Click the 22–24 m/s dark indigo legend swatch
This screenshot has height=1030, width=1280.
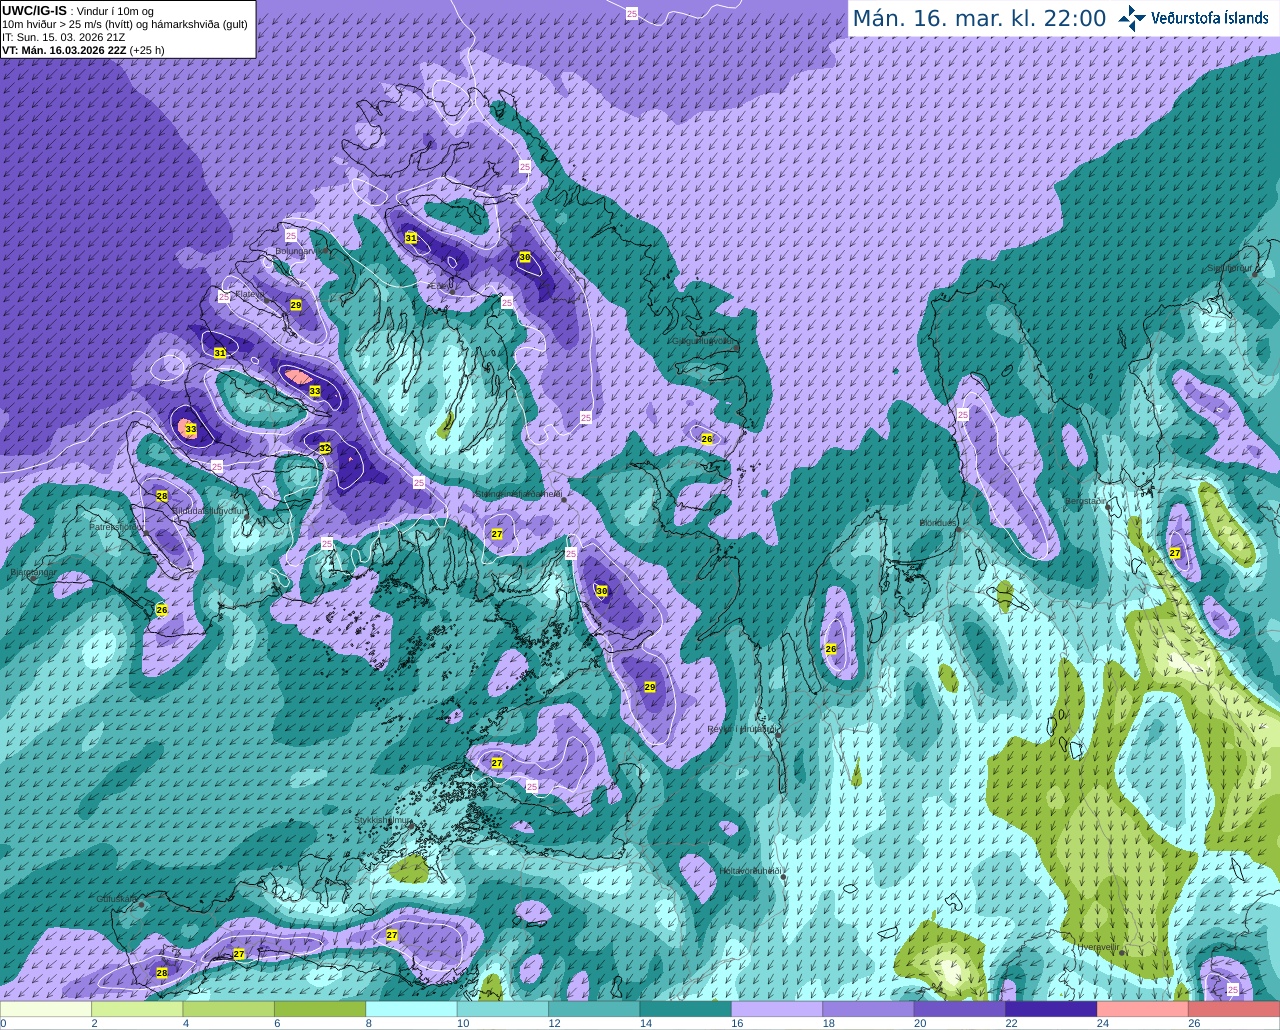tap(1051, 1009)
